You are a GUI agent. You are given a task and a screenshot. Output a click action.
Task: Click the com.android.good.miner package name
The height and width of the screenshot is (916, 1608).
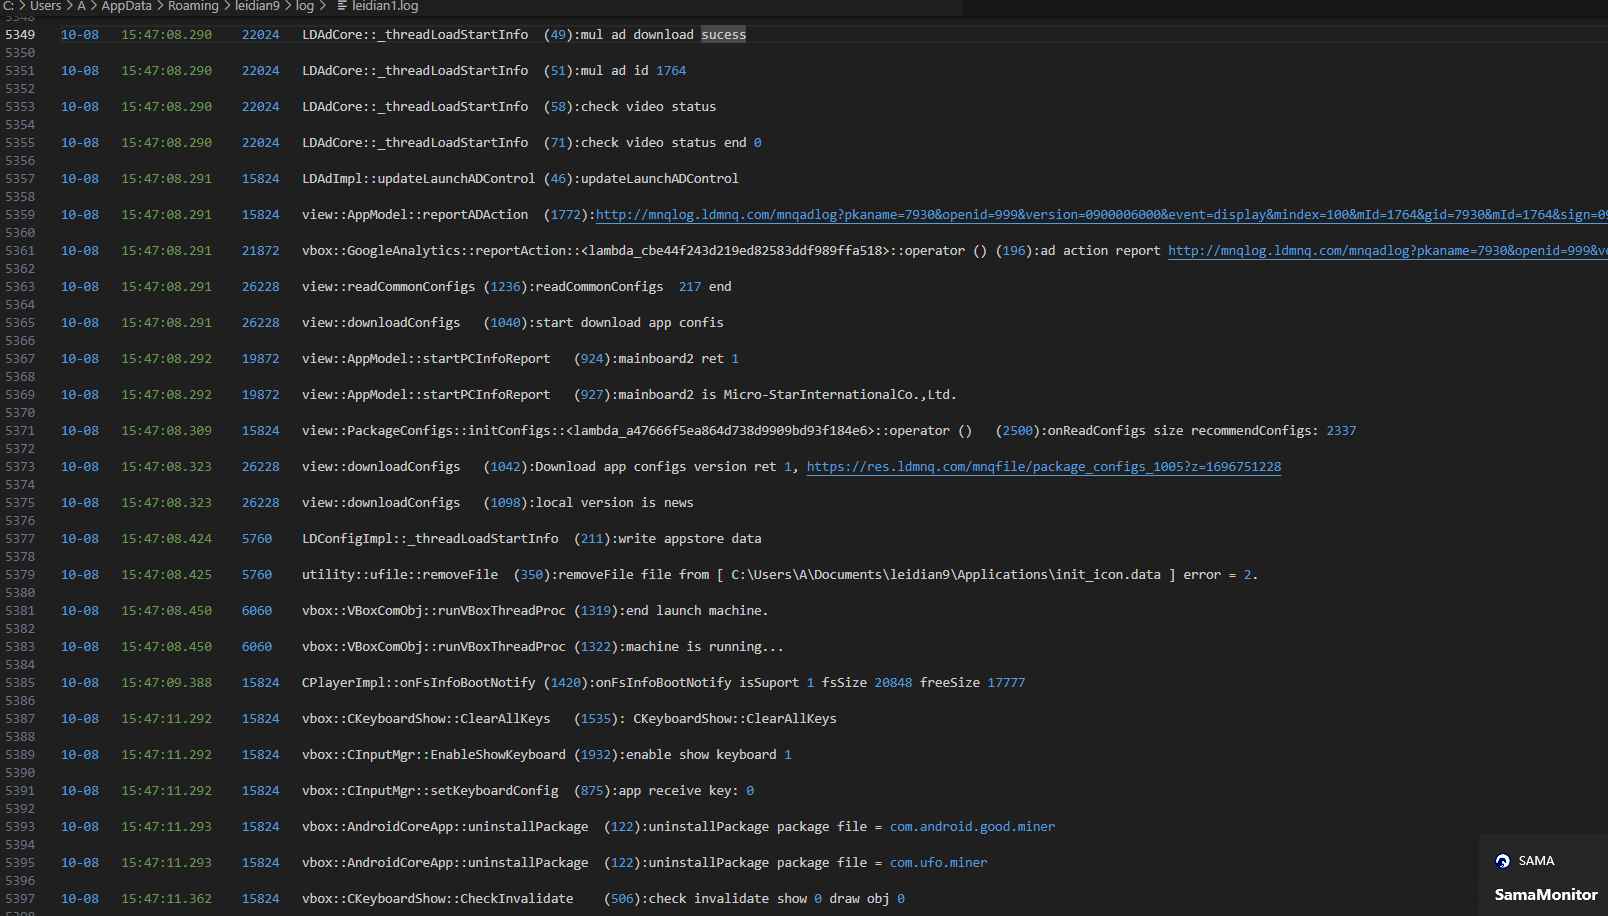pyautogui.click(x=972, y=827)
